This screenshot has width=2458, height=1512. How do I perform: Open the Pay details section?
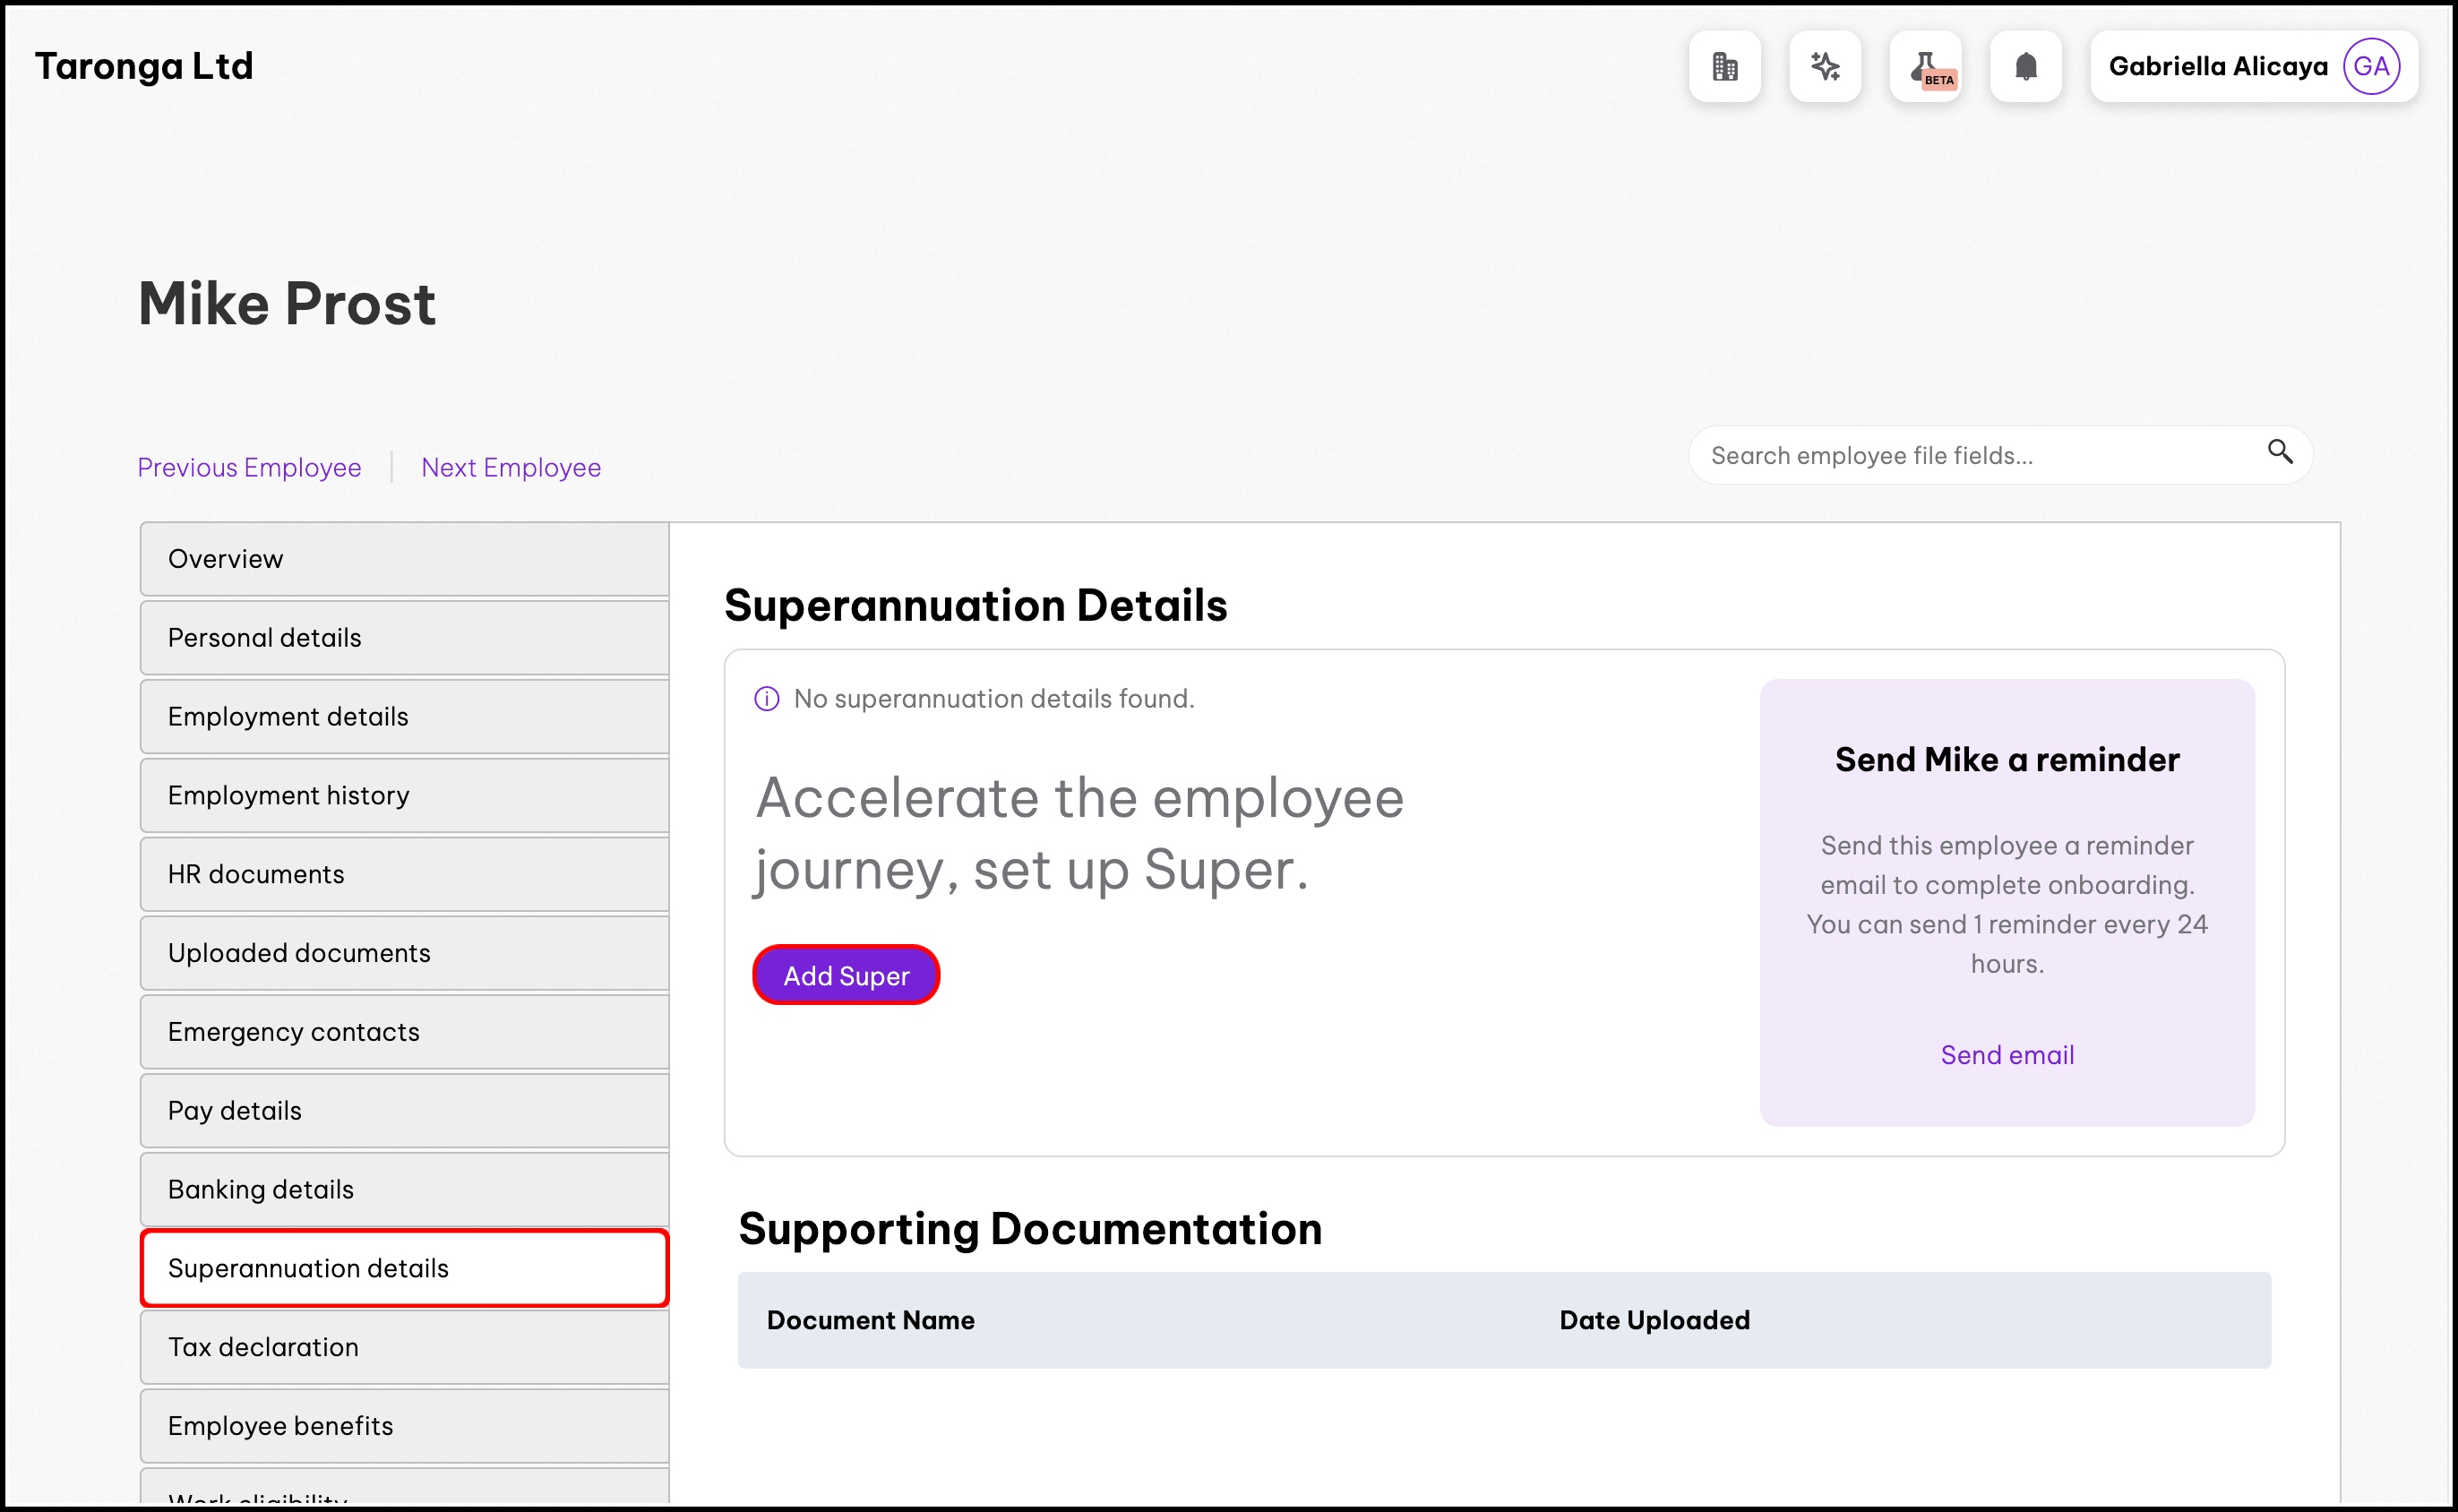coord(404,1110)
